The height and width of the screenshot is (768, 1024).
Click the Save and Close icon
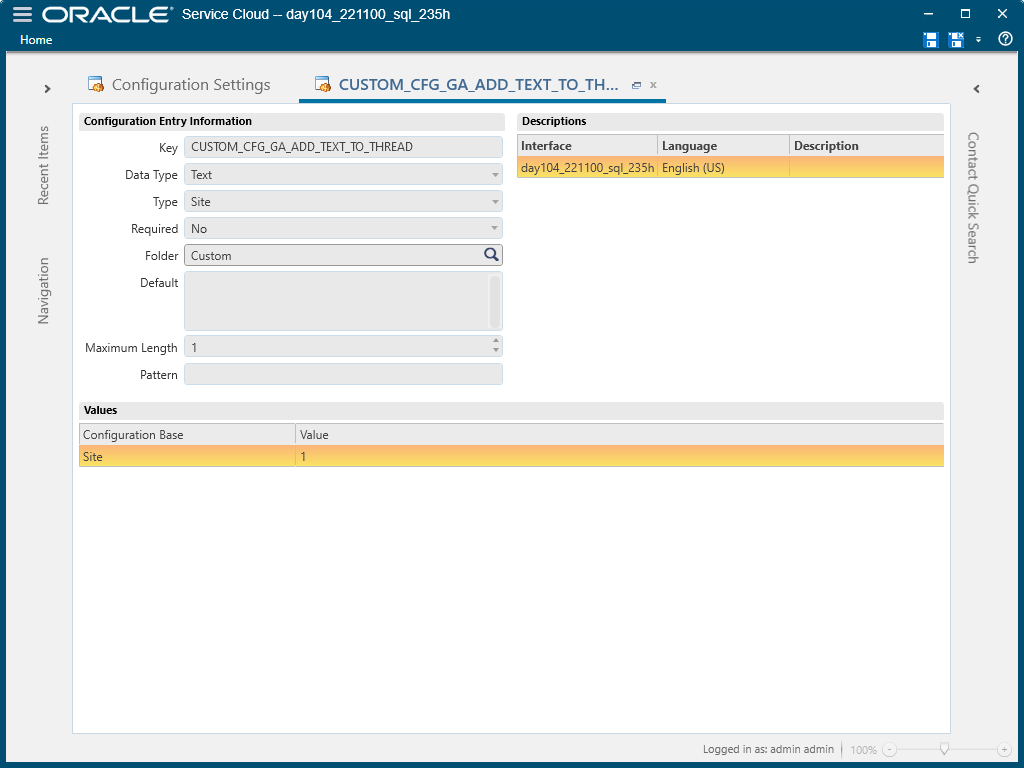(x=956, y=40)
